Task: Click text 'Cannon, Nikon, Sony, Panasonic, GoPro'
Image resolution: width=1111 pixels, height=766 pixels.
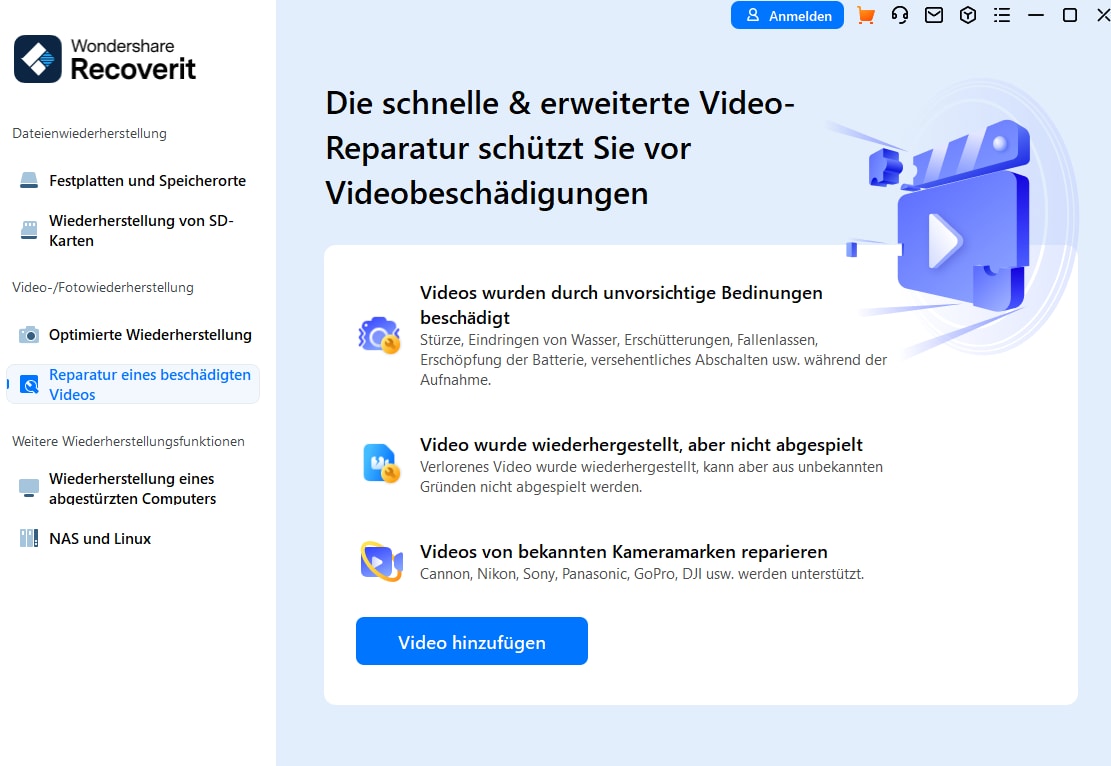Action: (548, 574)
